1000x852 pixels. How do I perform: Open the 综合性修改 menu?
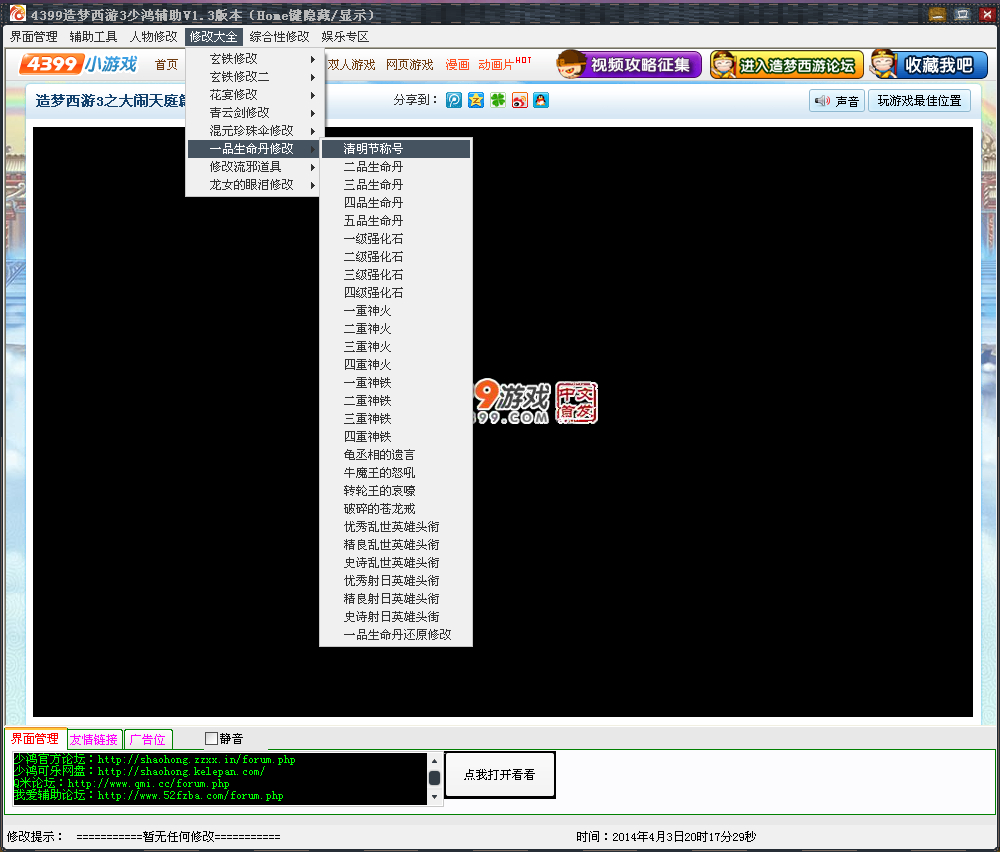279,36
